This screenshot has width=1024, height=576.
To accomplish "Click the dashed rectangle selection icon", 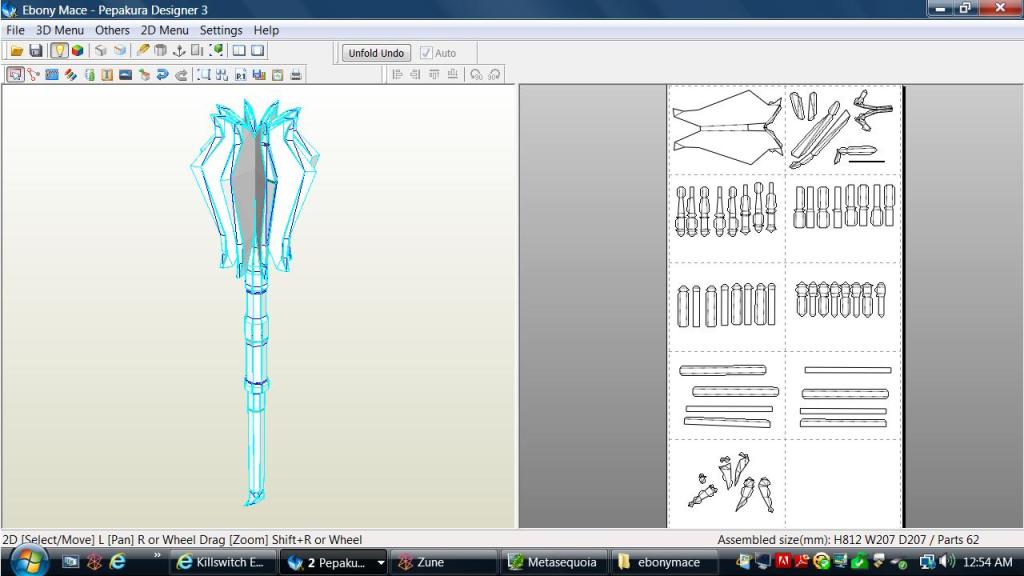I will pos(204,74).
